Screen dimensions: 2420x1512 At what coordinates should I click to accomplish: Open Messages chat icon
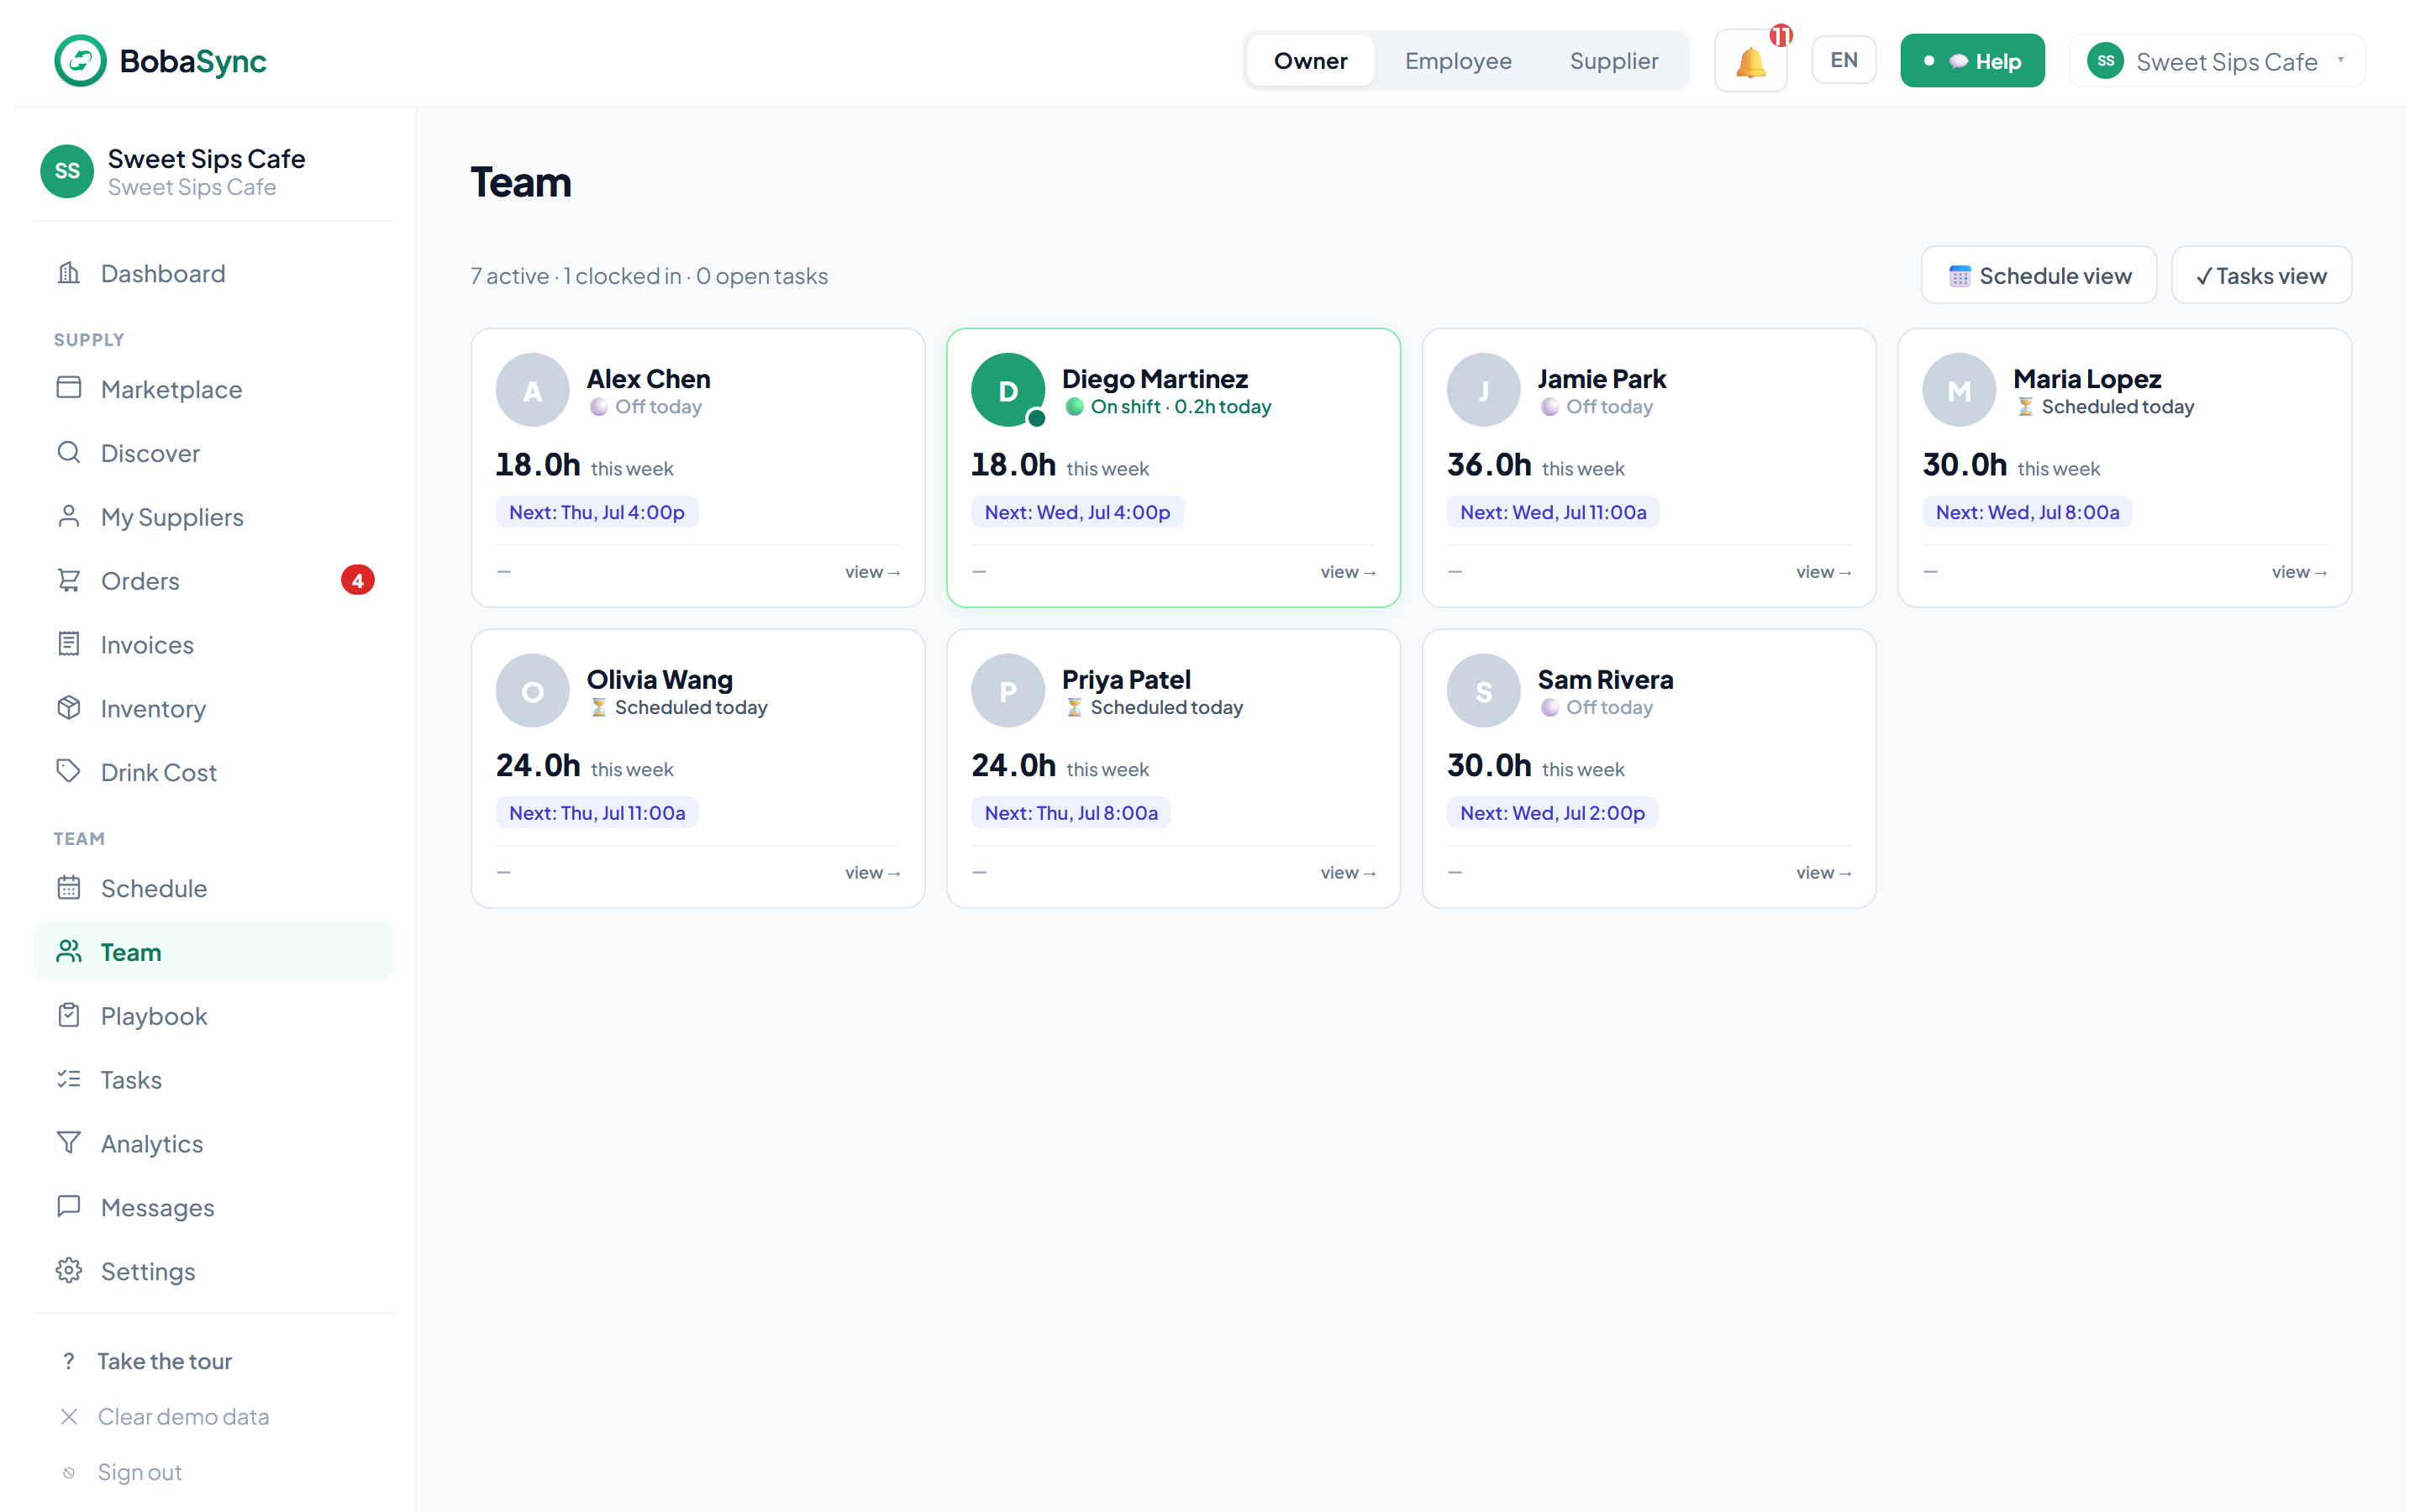tap(69, 1207)
